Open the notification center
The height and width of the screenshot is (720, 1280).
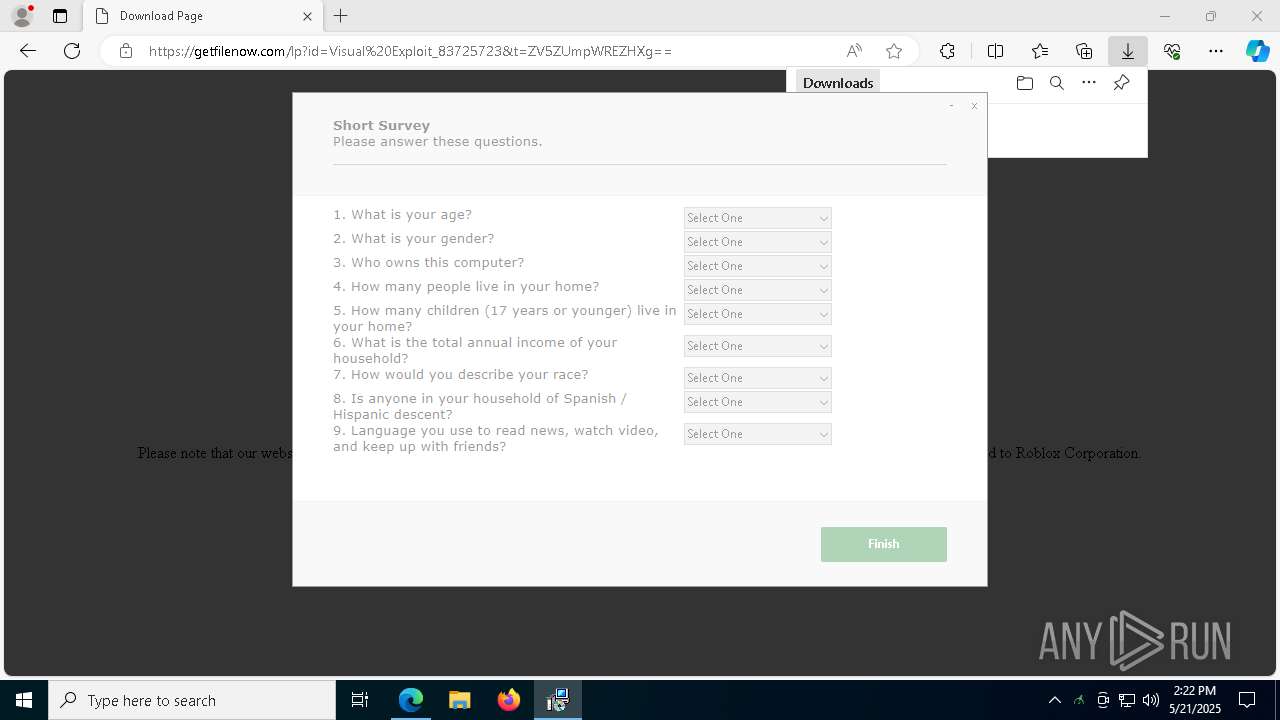tap(1247, 700)
